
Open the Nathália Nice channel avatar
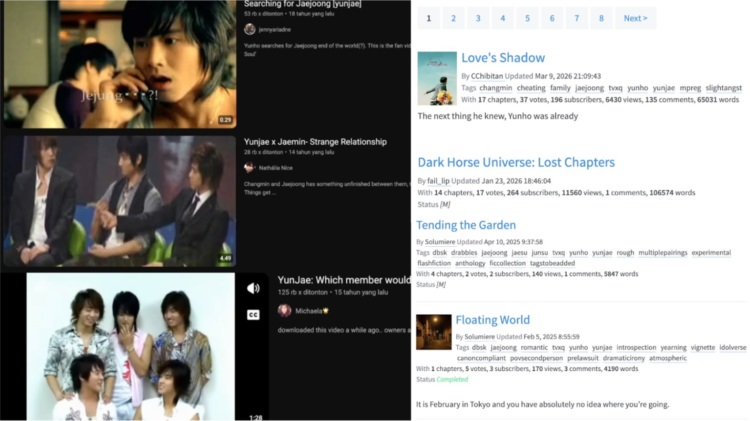coord(249,167)
